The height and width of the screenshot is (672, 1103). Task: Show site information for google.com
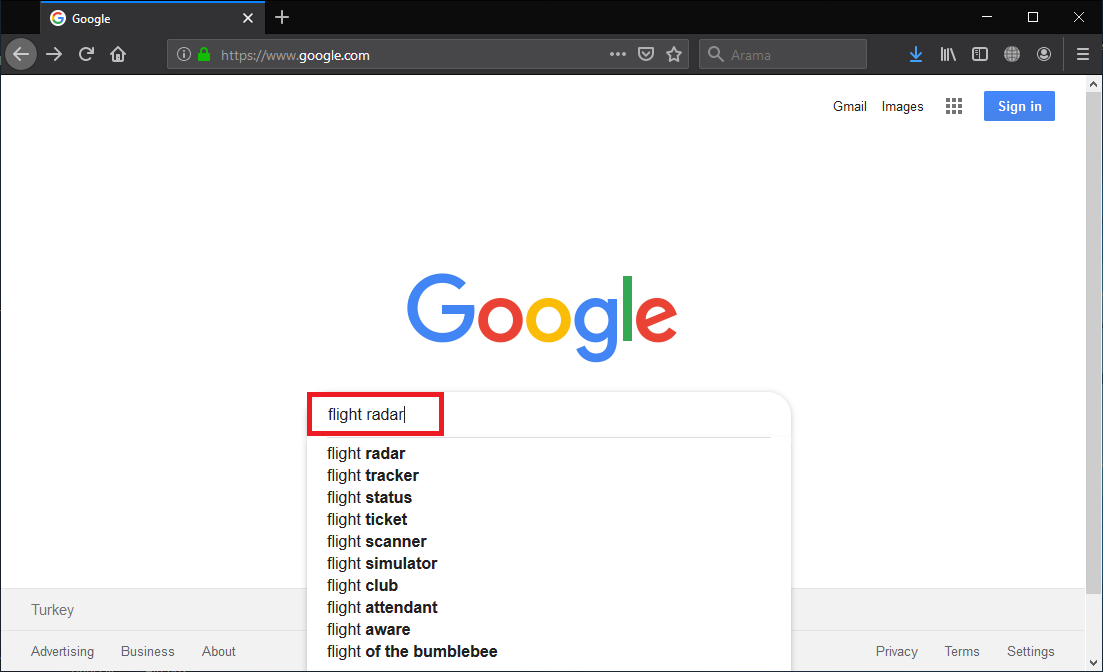coord(184,55)
